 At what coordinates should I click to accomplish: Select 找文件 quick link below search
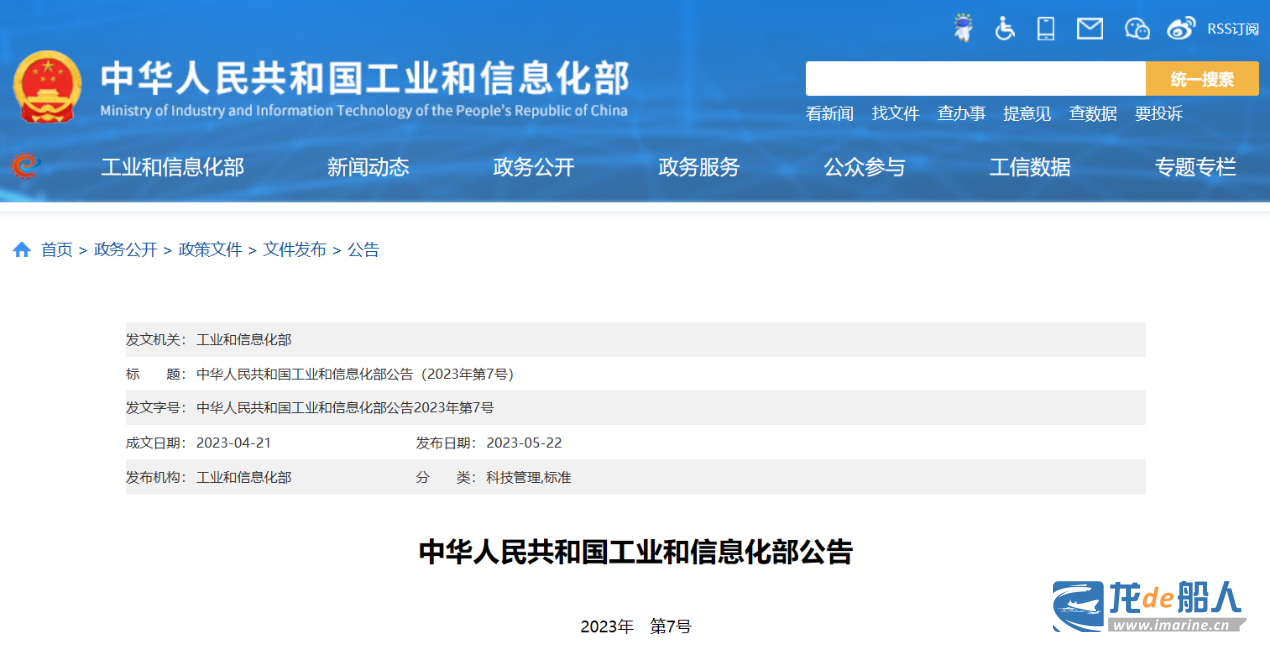895,114
